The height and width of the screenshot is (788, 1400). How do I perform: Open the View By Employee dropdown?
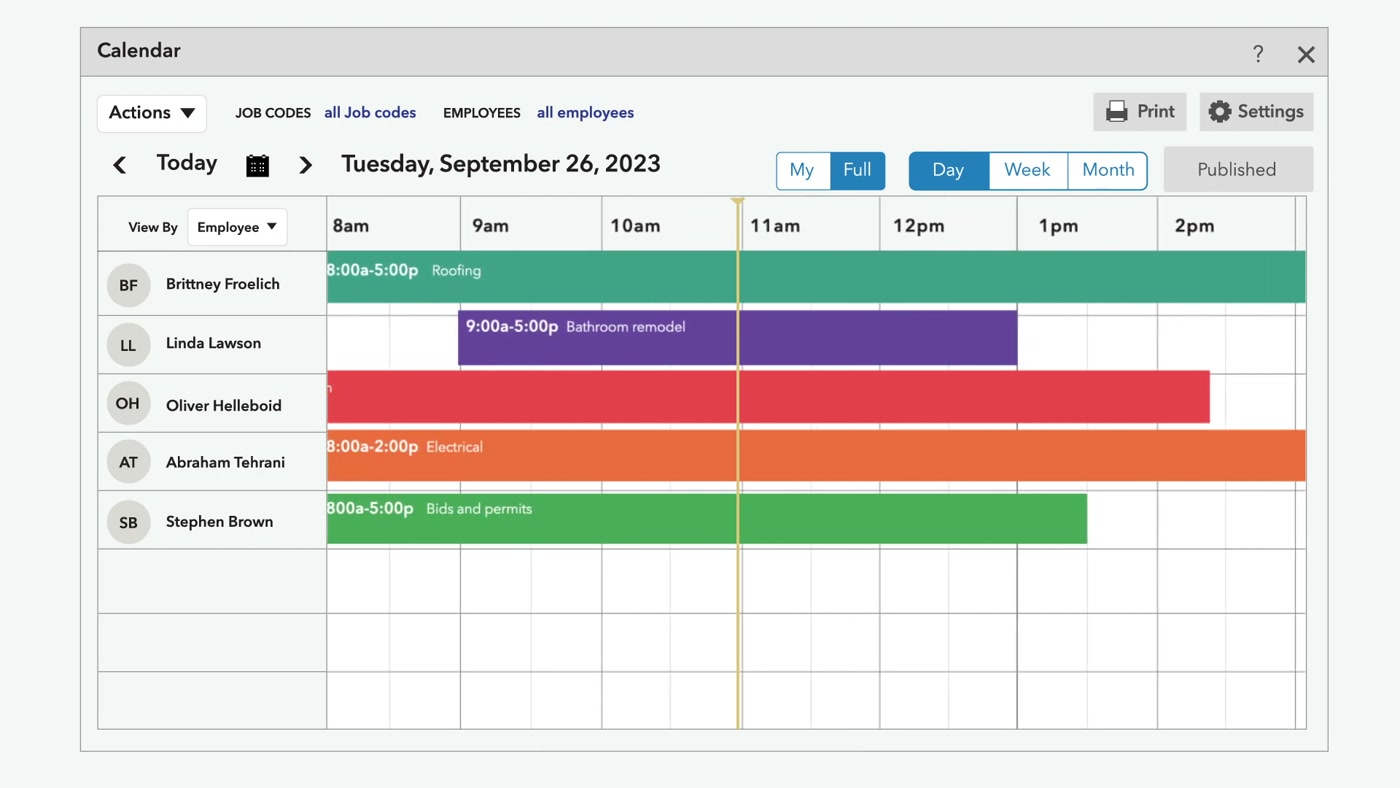(x=237, y=227)
